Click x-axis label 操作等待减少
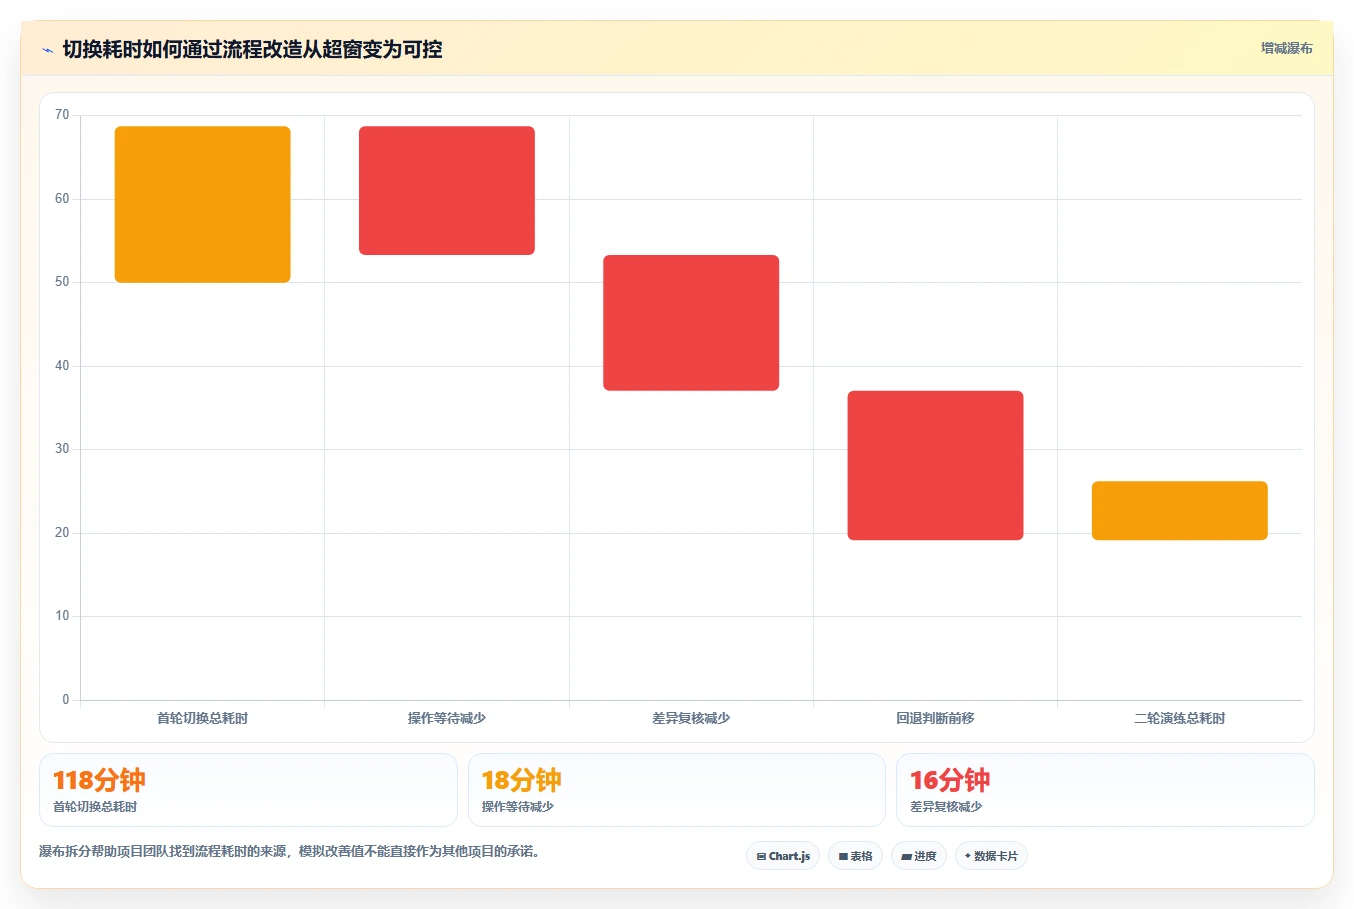 point(447,718)
